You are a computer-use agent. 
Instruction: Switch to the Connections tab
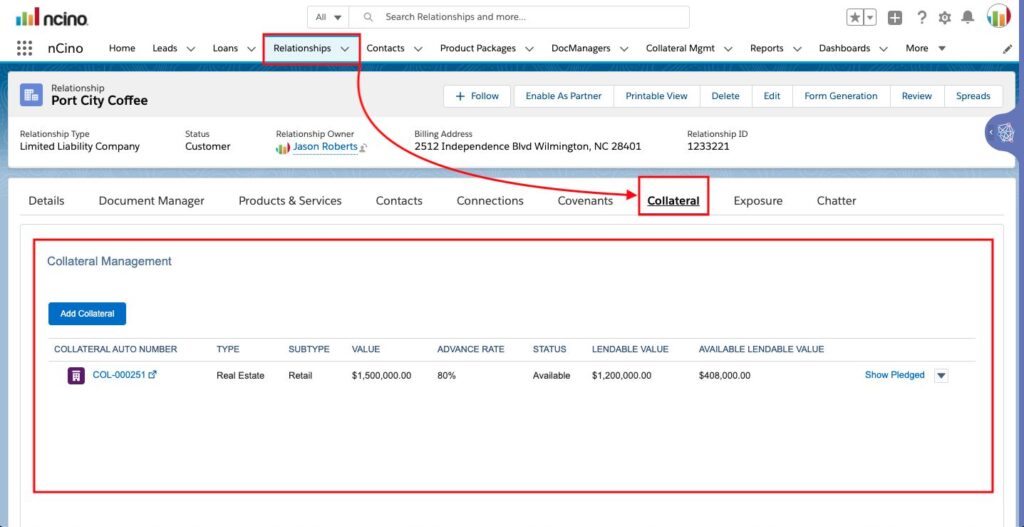coord(490,201)
